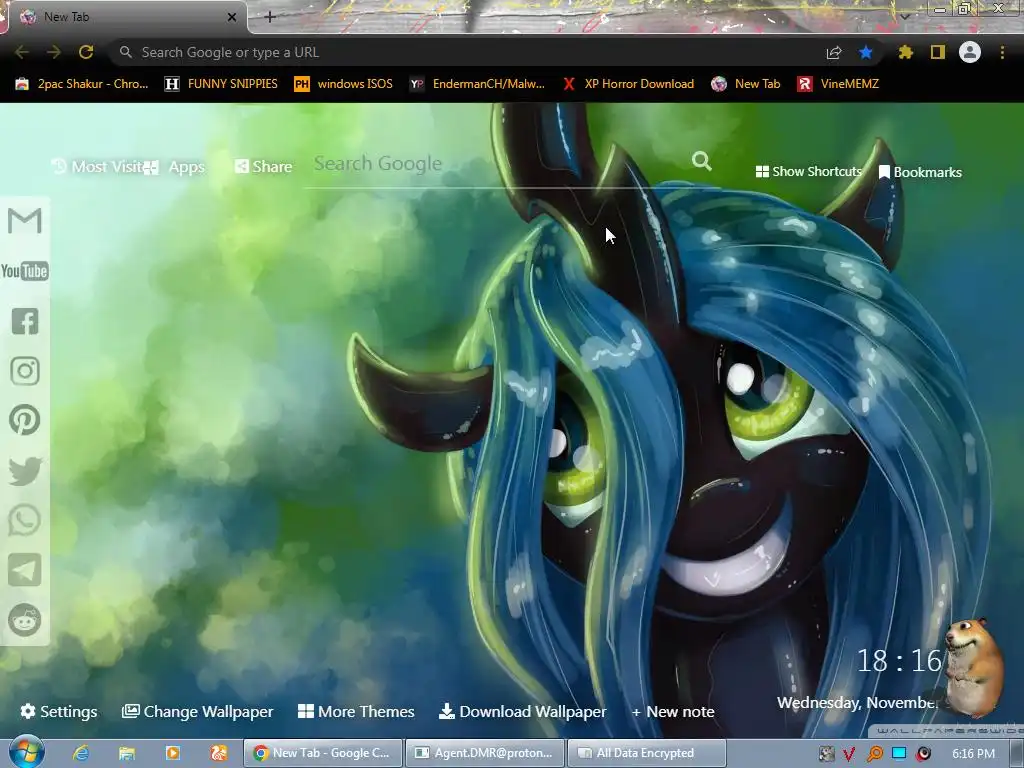The width and height of the screenshot is (1024, 768).
Task: Click the browser forward arrow
Action: [x=54, y=52]
